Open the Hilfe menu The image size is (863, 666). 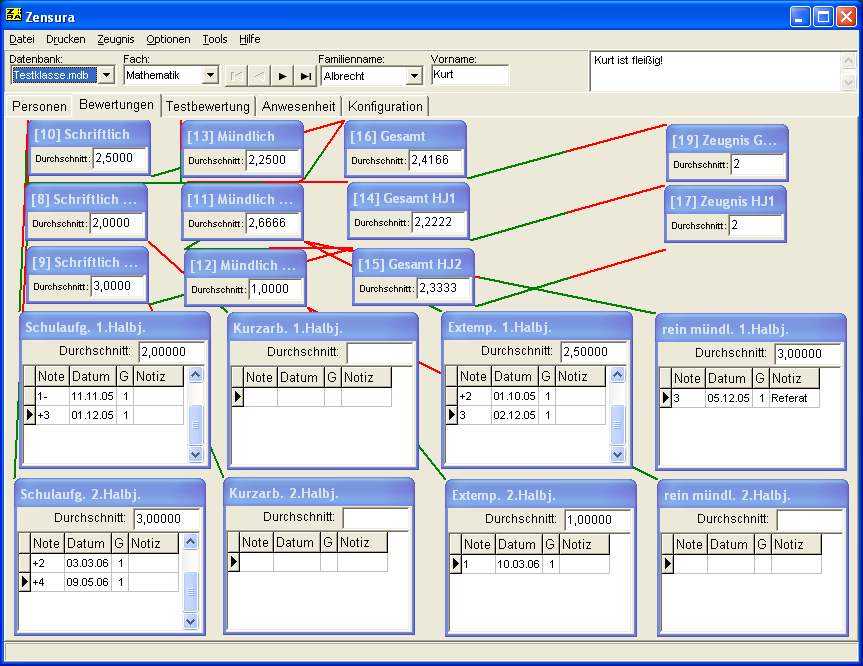(x=249, y=39)
